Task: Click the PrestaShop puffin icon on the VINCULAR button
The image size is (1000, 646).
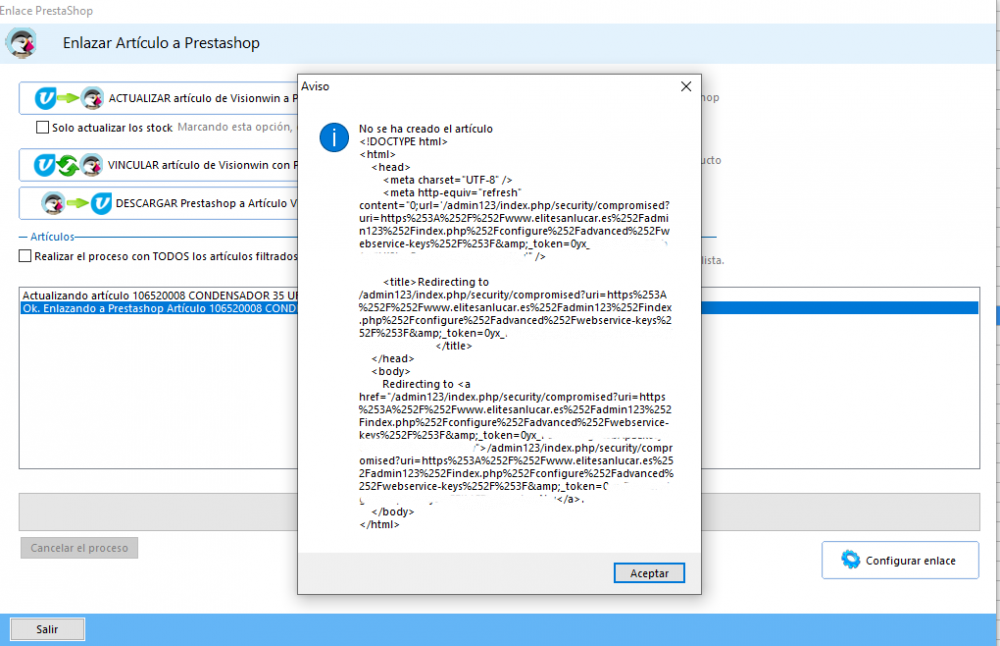Action: click(x=92, y=165)
